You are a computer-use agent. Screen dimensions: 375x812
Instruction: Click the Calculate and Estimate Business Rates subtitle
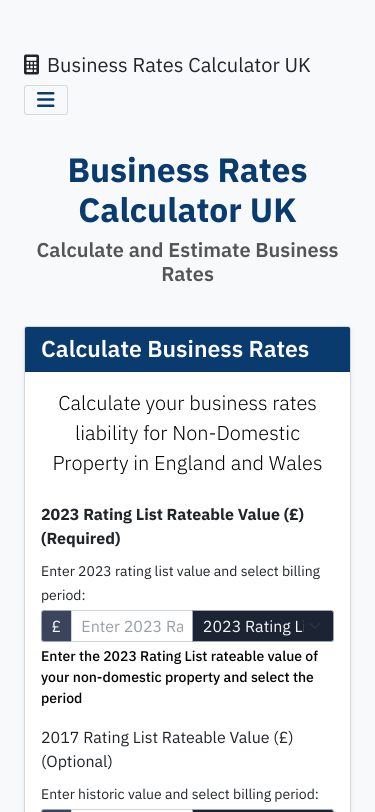[188, 262]
